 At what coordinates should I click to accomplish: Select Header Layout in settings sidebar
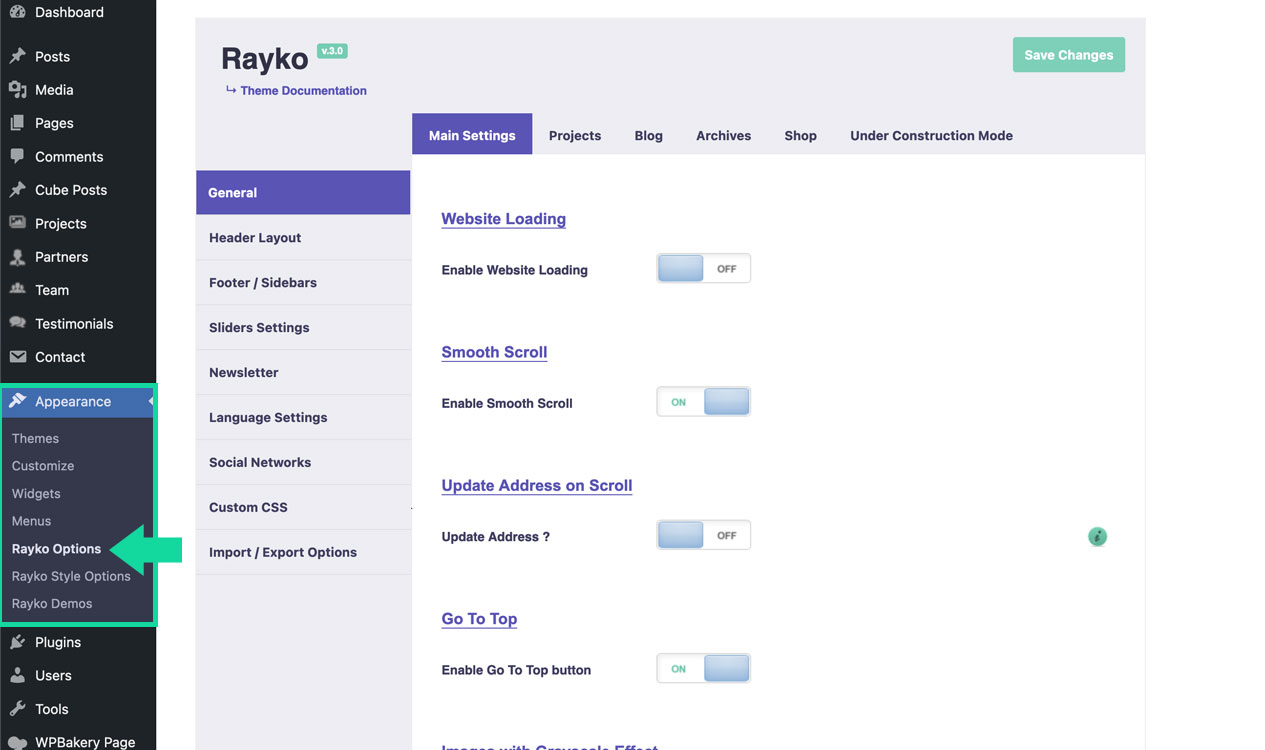[x=255, y=238]
